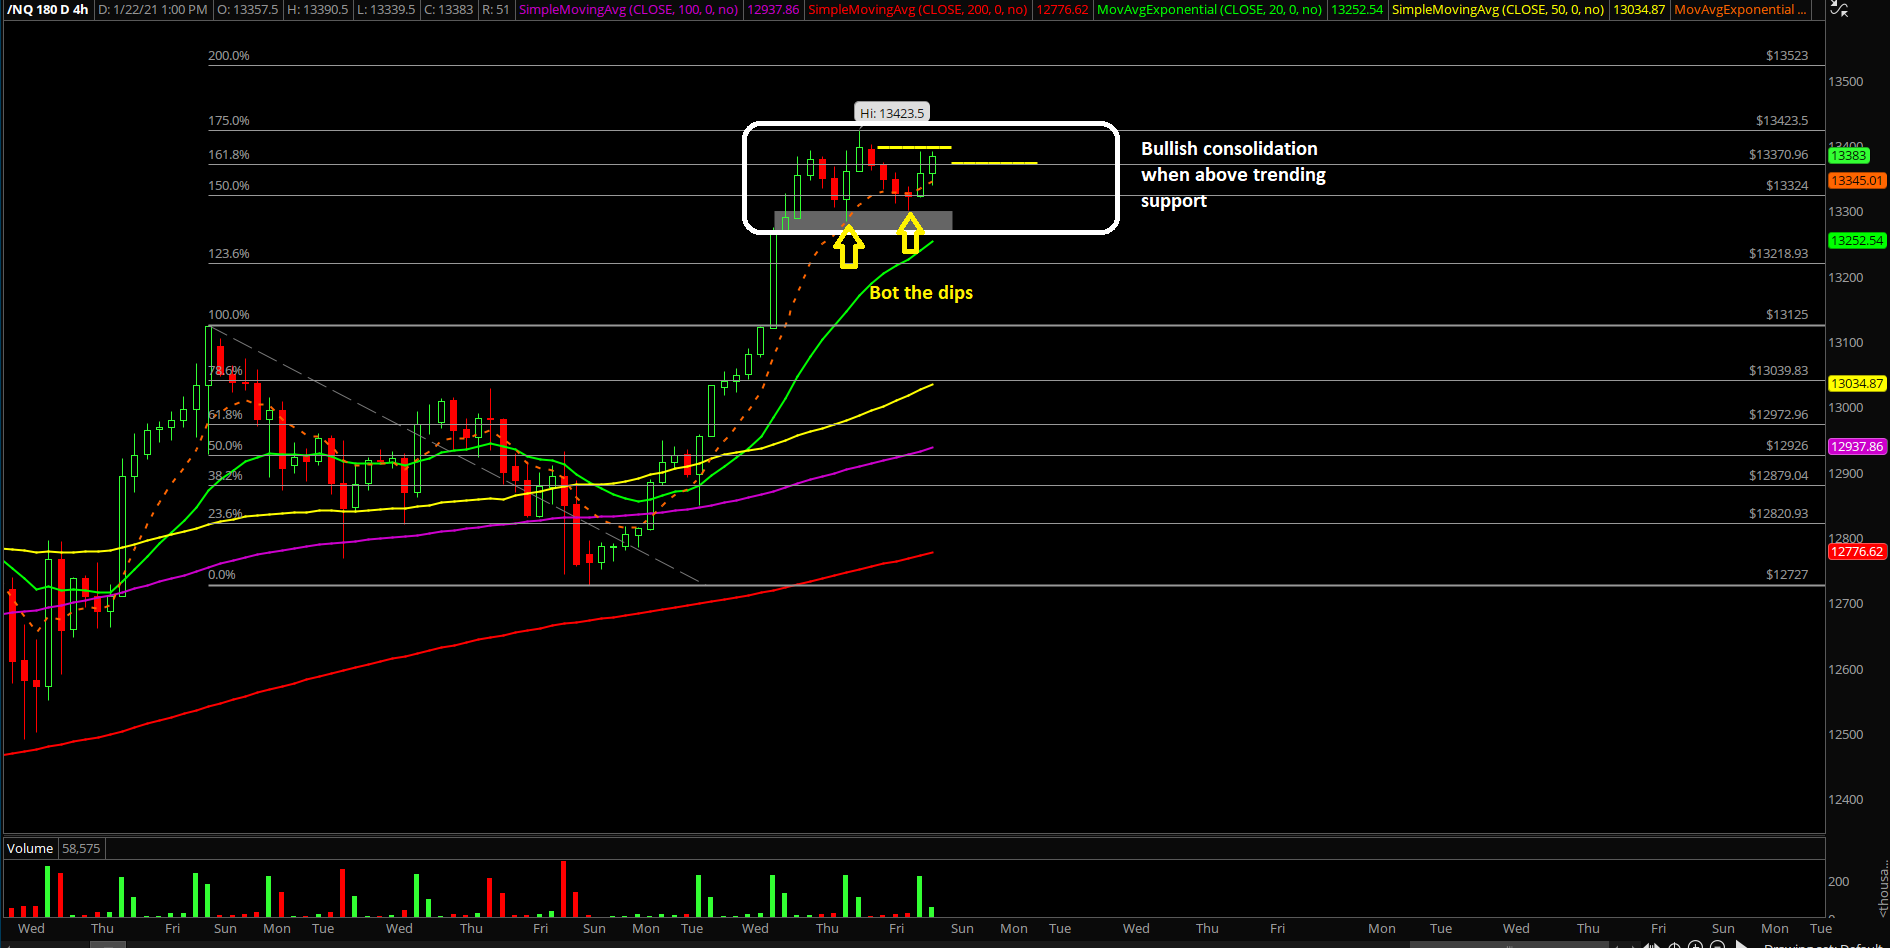Click the 12776.62 header study value
Image resolution: width=1890 pixels, height=948 pixels.
tap(1062, 9)
